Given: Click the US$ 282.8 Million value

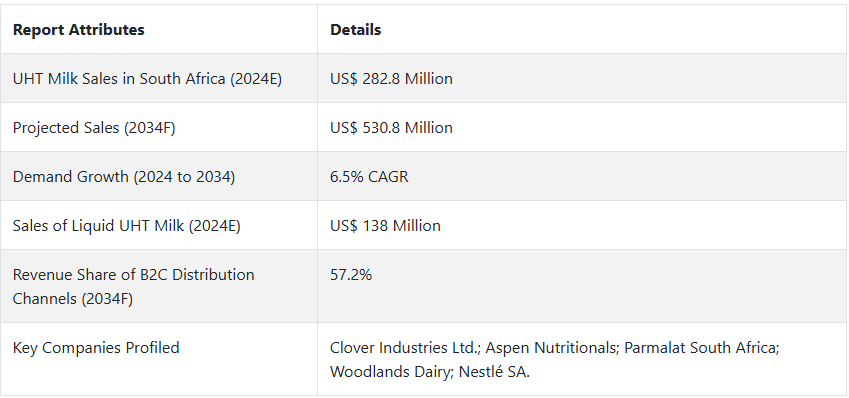Looking at the screenshot, I should click(391, 79).
